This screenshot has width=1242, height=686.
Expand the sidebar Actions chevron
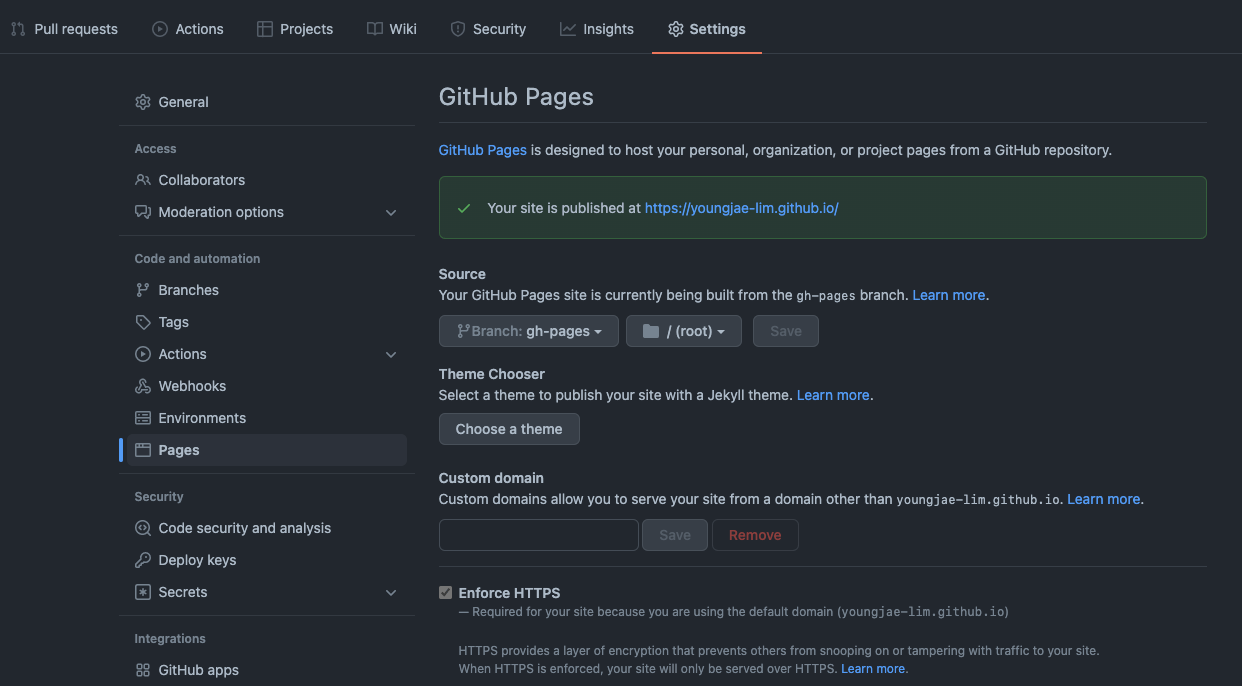point(391,354)
